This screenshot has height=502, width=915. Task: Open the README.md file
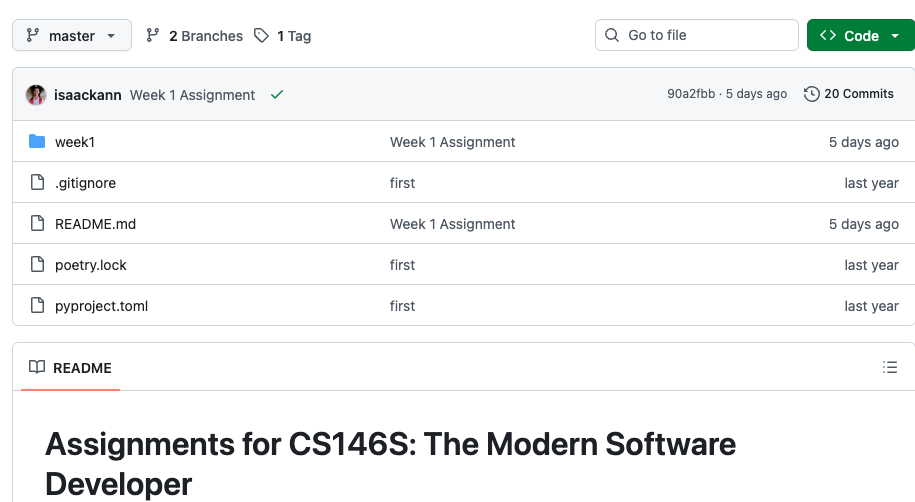point(95,224)
